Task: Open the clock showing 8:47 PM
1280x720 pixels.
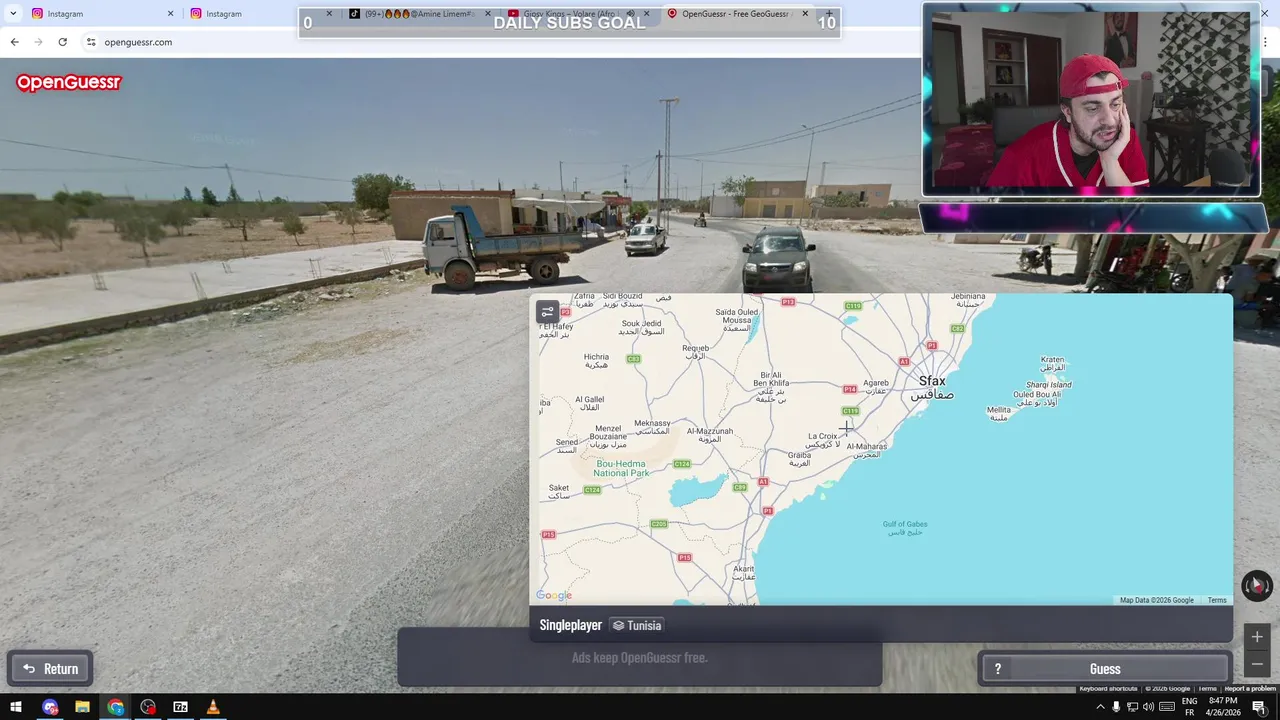Action: (1224, 707)
